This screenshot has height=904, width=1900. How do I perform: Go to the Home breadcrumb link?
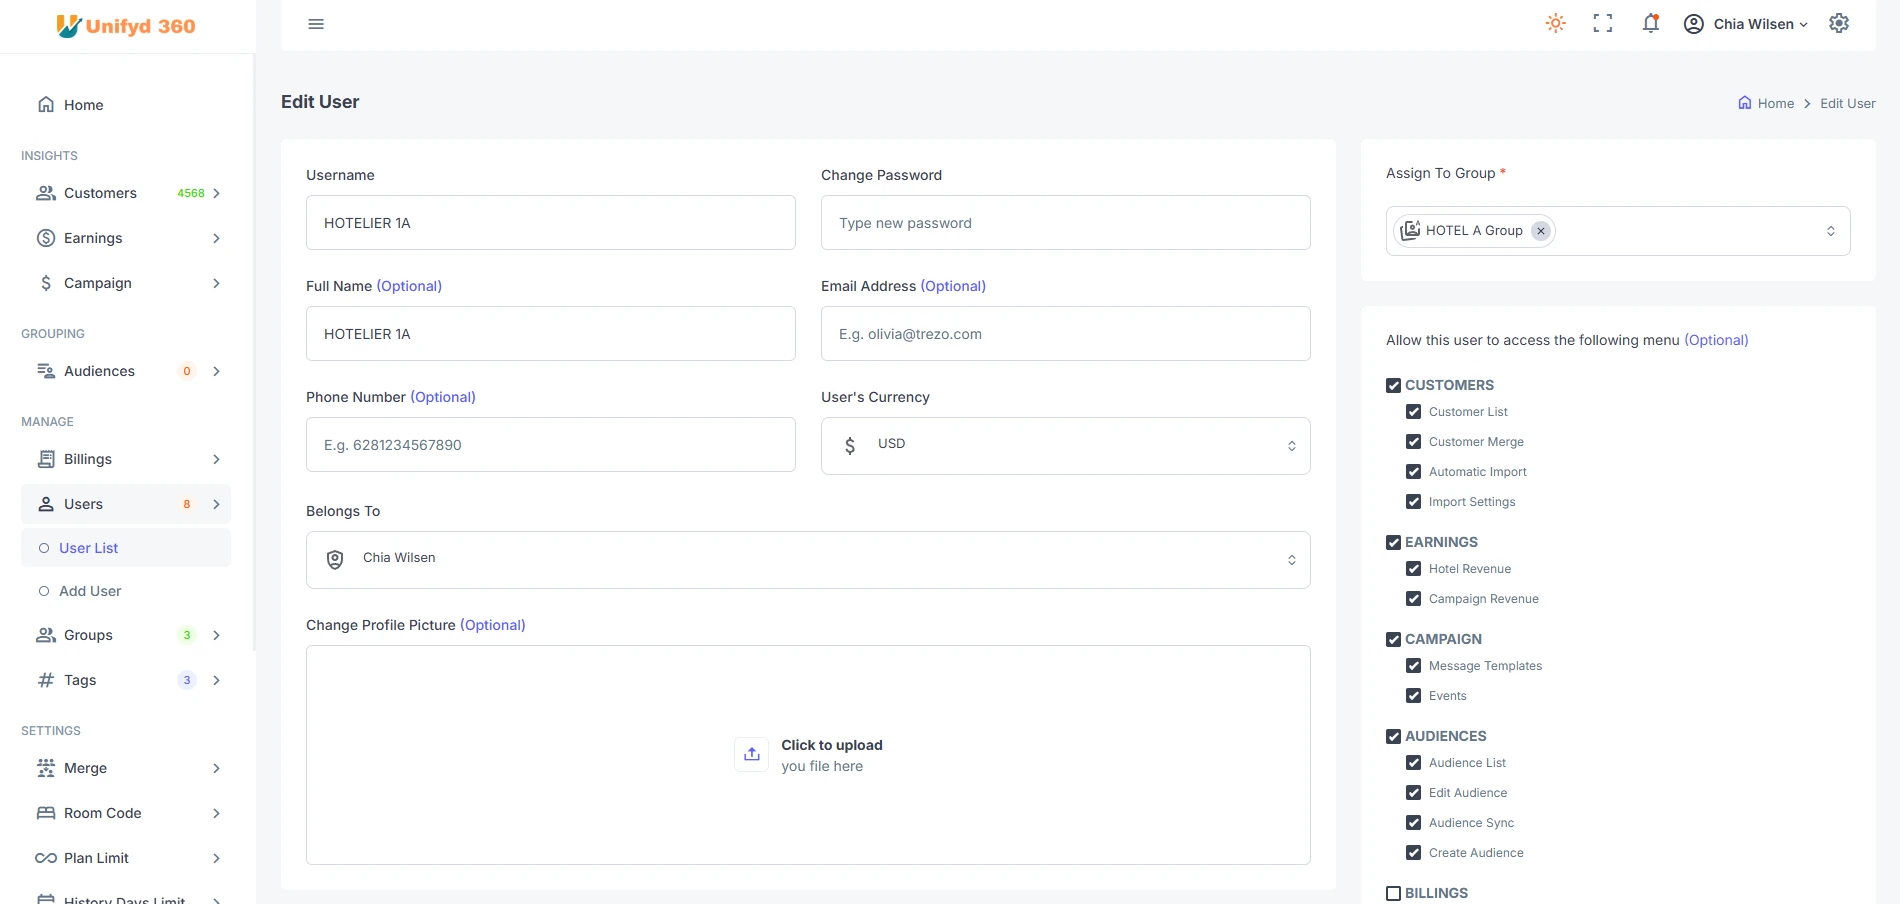tap(1775, 103)
